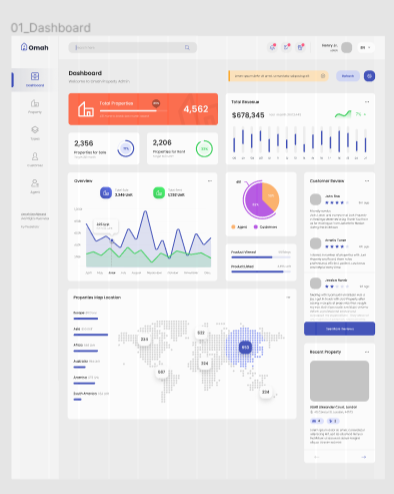Image resolution: width=394 pixels, height=494 pixels.
Task: Click the first review's star rating
Action: click(337, 203)
